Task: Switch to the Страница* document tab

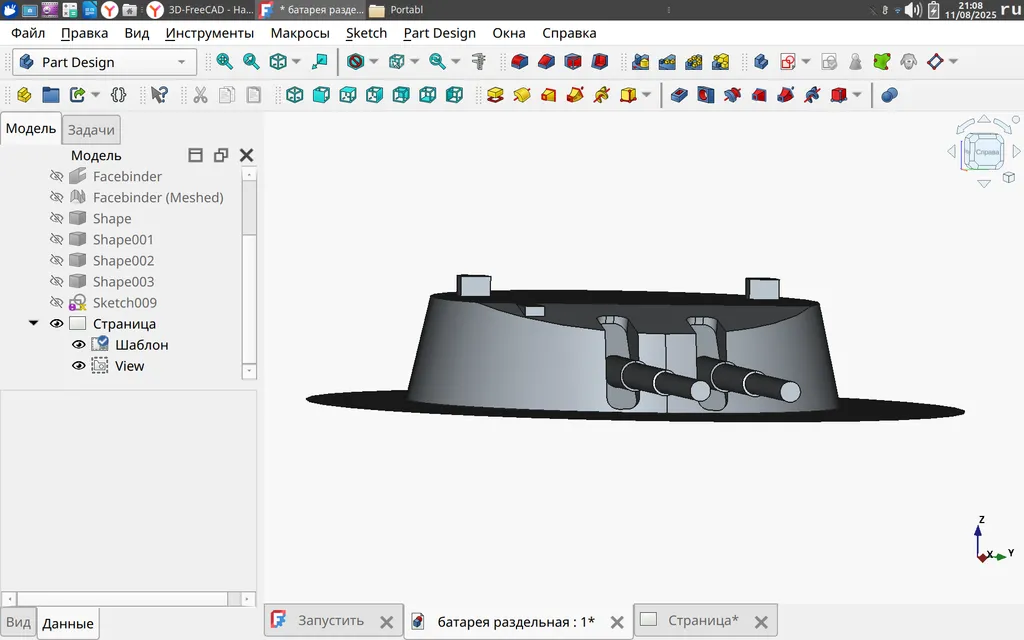Action: coord(702,620)
